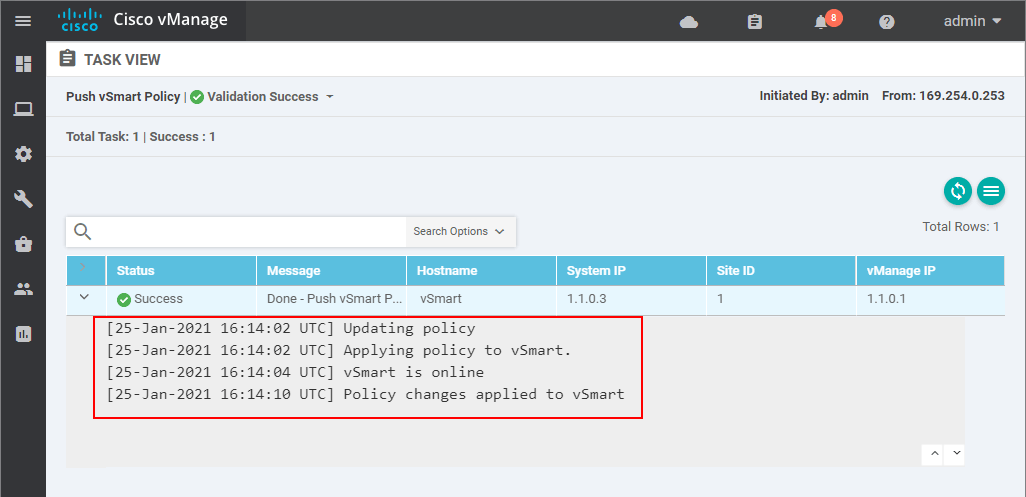Open the task list clipboard icon
This screenshot has width=1026, height=497.
pyautogui.click(x=754, y=22)
